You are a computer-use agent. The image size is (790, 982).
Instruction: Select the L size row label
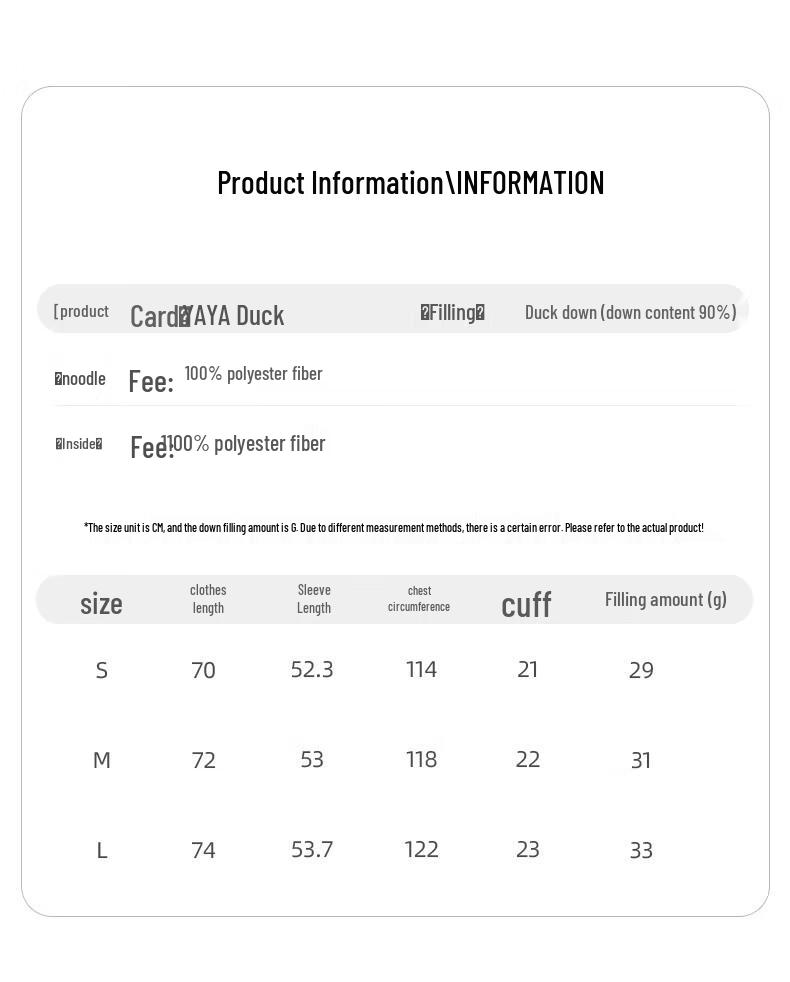pos(101,851)
